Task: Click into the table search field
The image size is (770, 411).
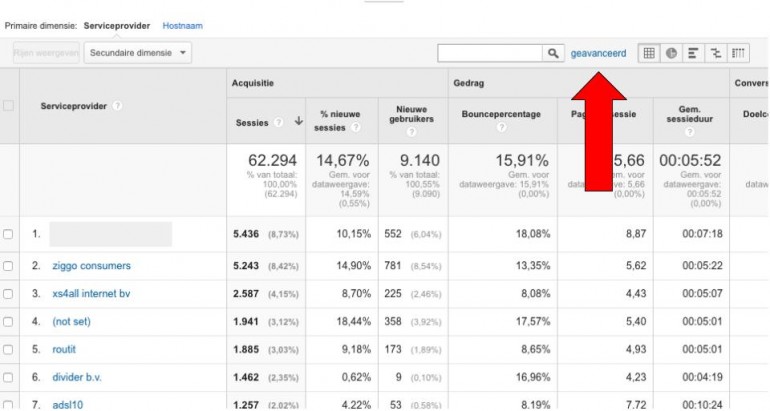Action: (490, 53)
